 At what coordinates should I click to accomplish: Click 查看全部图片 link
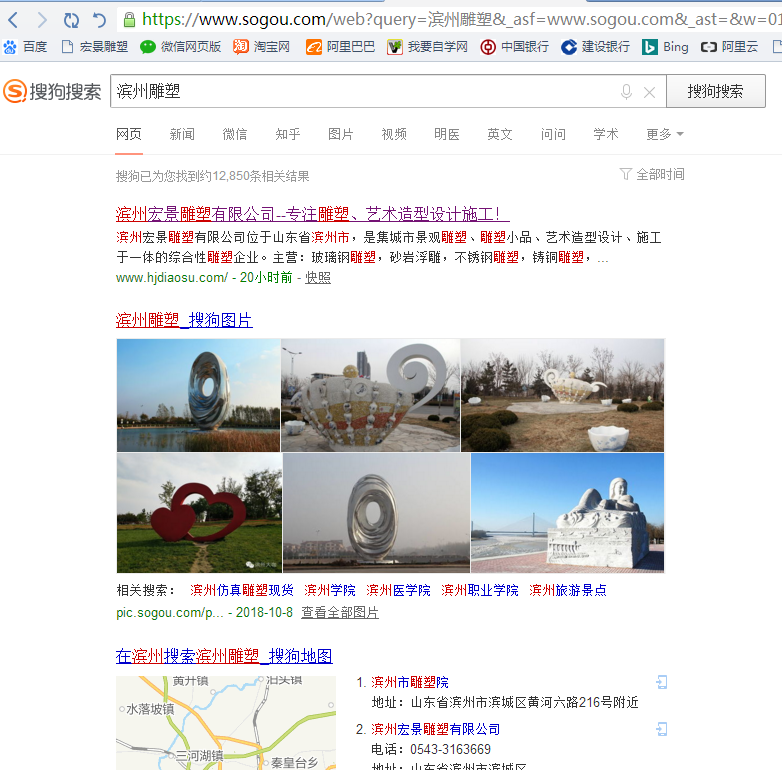pos(340,612)
